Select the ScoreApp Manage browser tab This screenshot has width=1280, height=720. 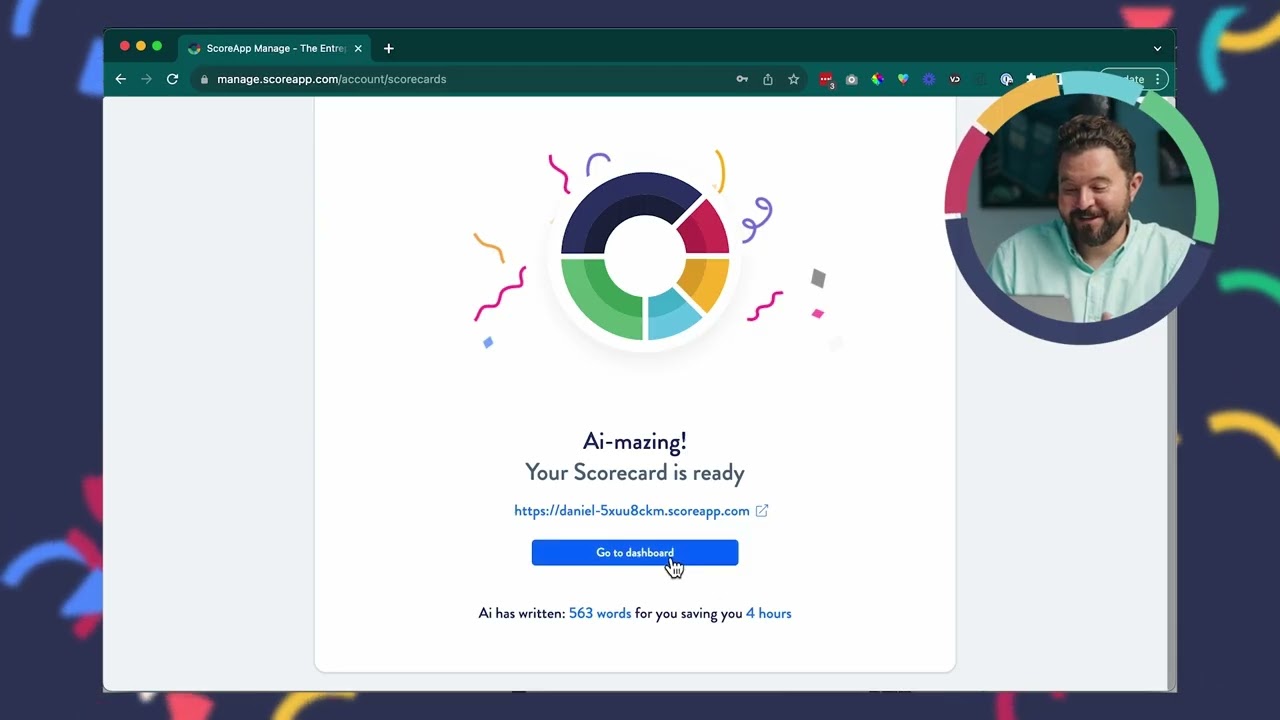(275, 48)
